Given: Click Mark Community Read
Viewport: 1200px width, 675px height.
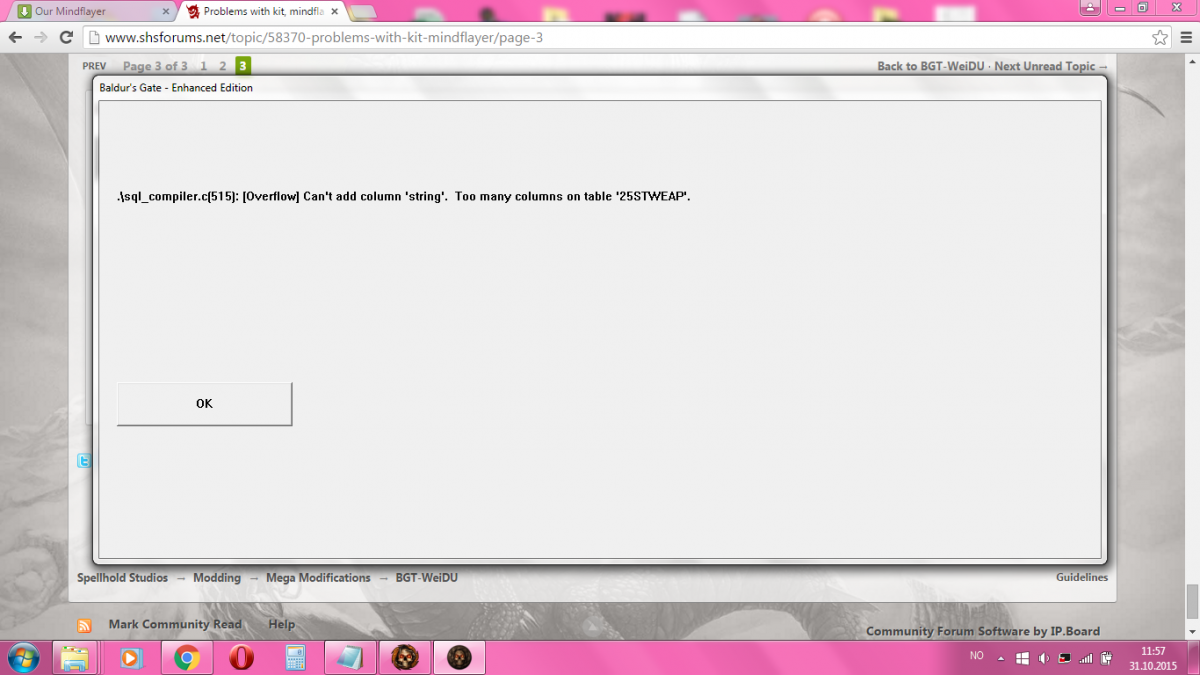Looking at the screenshot, I should 175,624.
